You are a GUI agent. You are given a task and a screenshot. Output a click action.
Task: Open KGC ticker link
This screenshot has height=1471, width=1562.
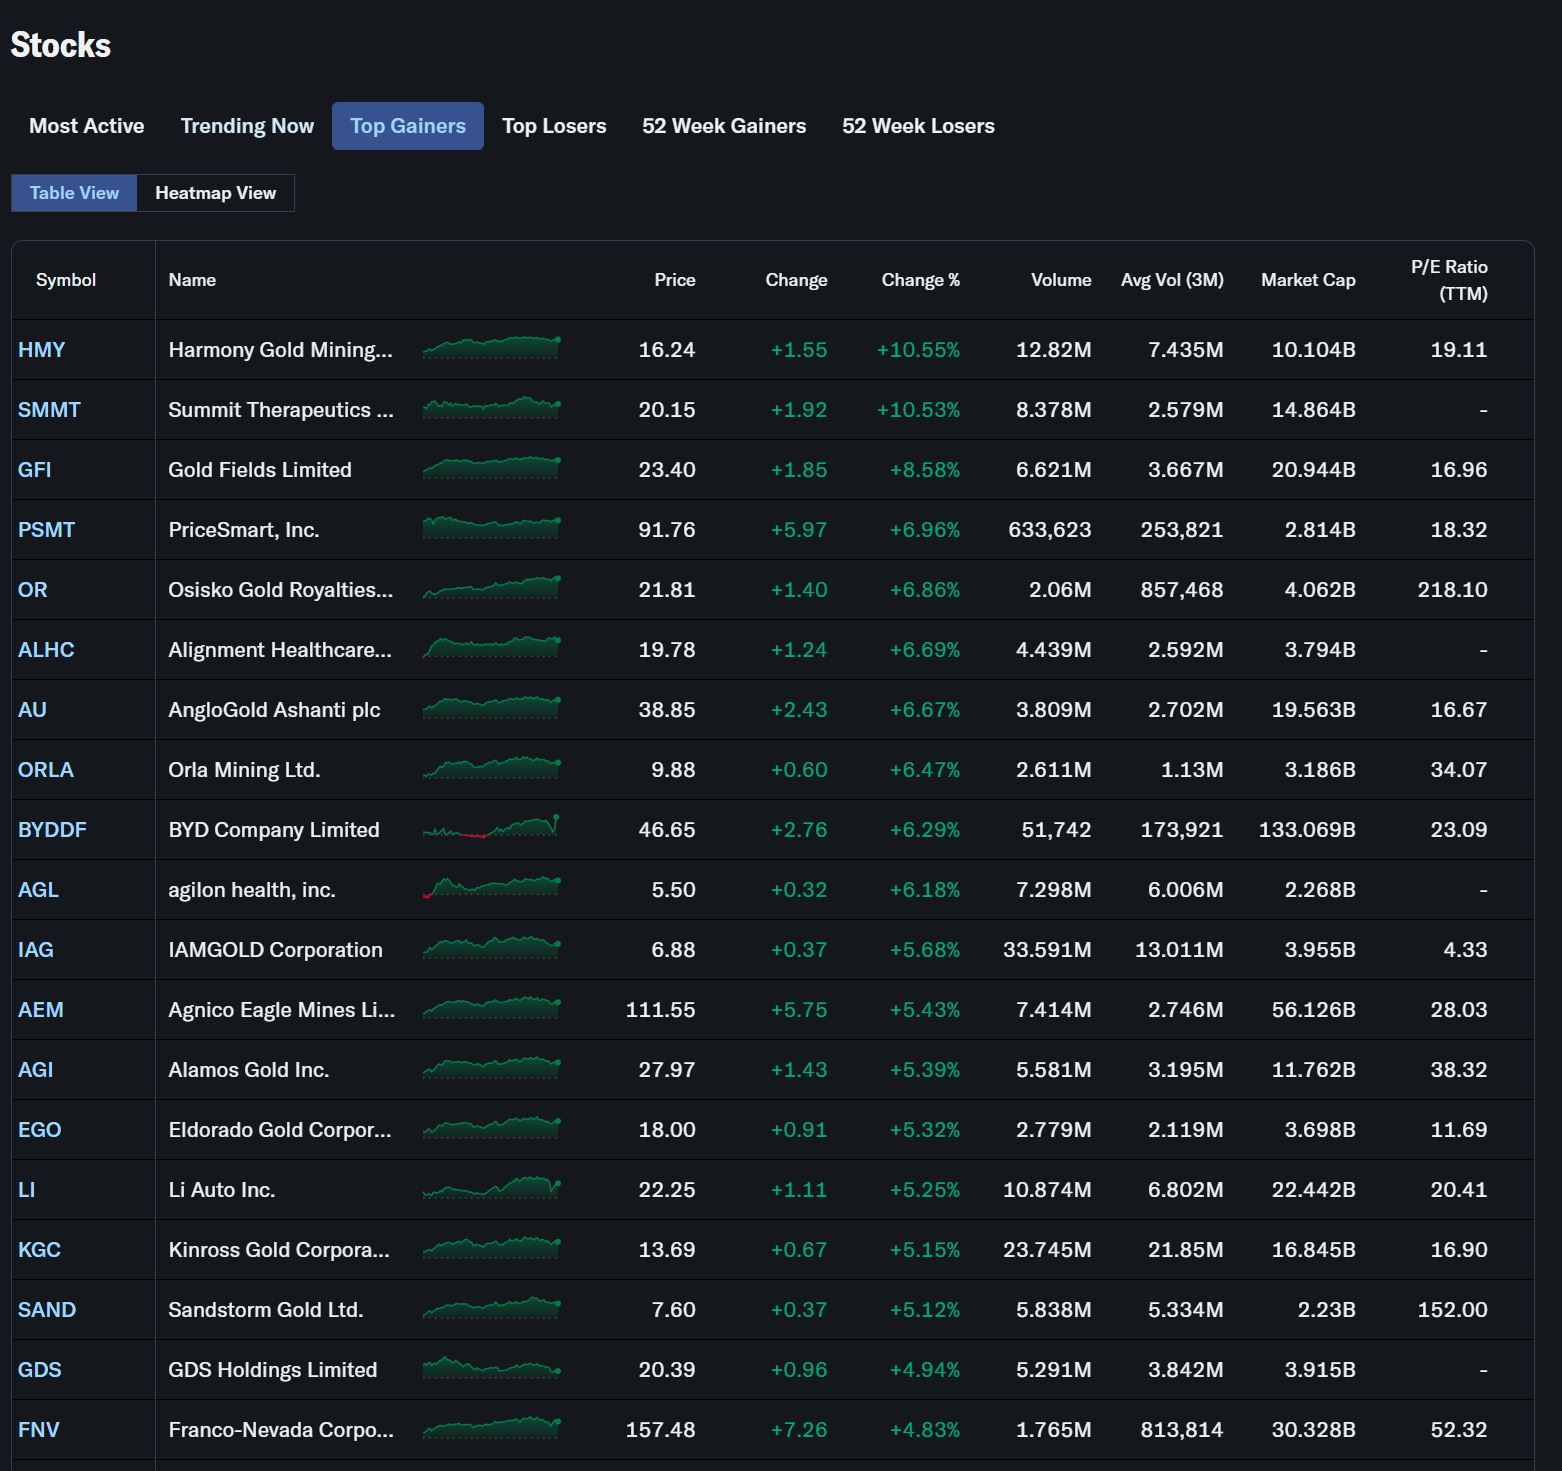tap(39, 1250)
